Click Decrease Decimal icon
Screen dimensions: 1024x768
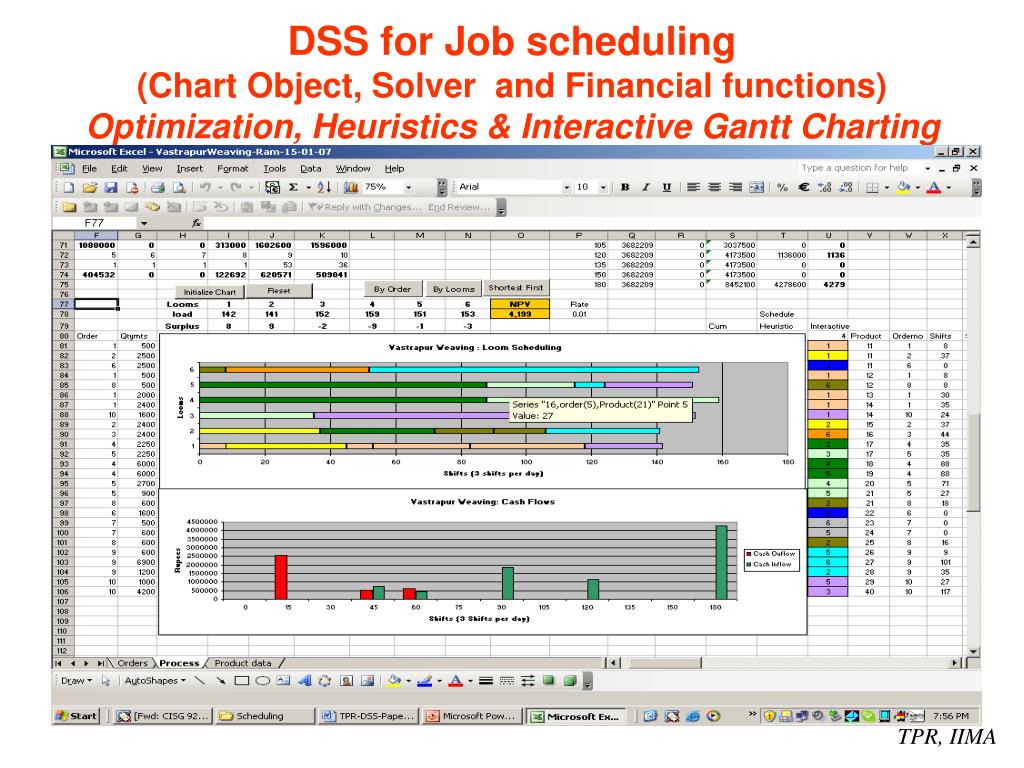tap(846, 187)
